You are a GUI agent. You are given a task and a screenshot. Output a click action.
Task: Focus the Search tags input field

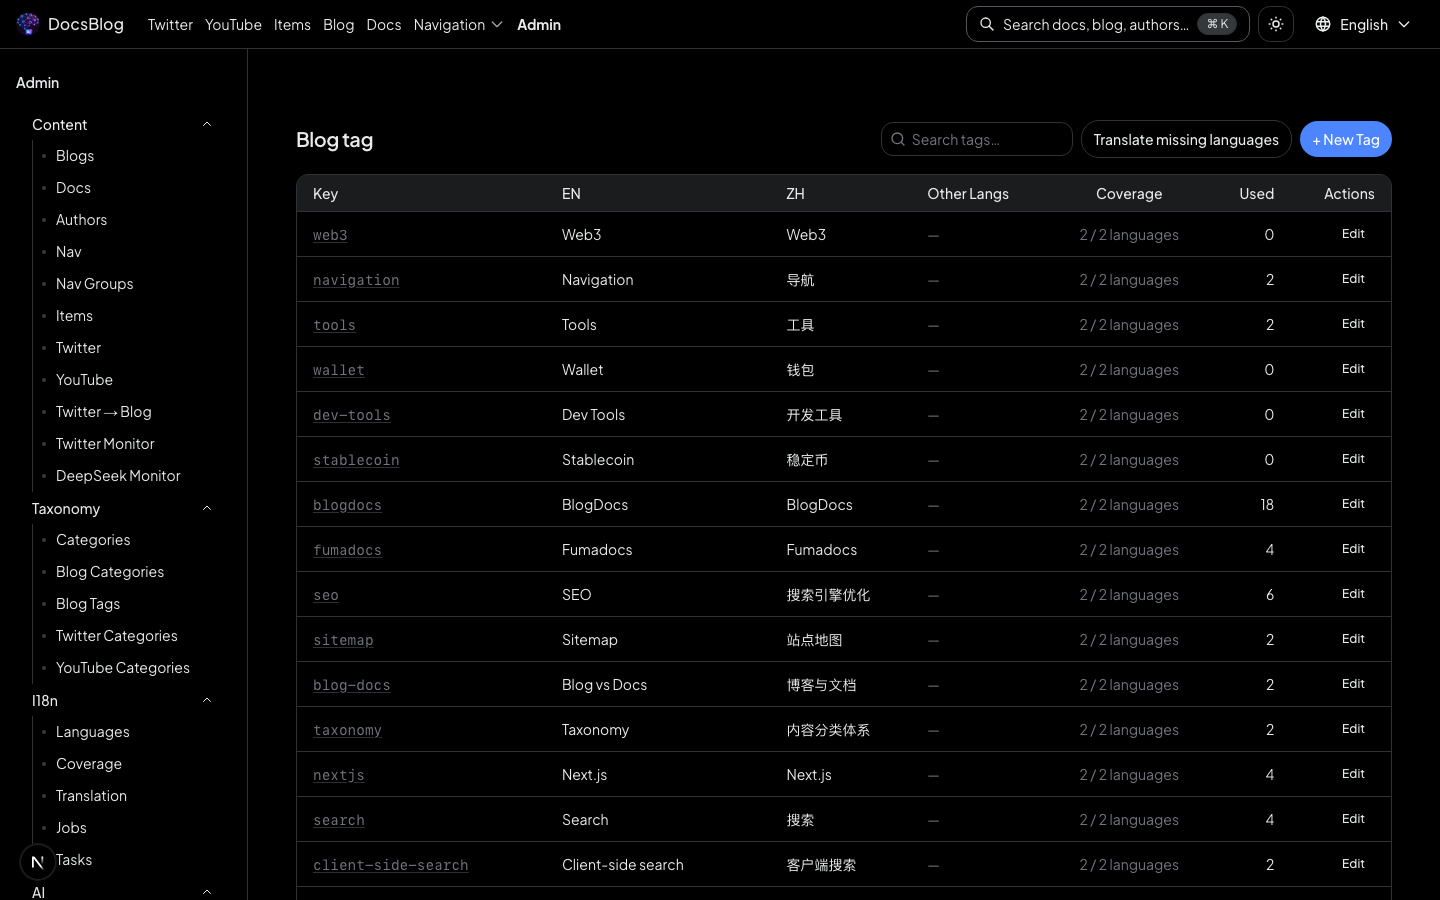(x=985, y=140)
